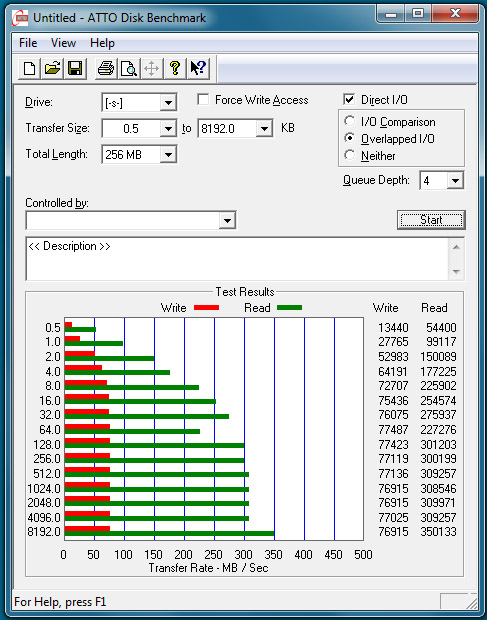The height and width of the screenshot is (620, 487).
Task: Close the ATTO Disk Benchmark window
Action: [455, 14]
